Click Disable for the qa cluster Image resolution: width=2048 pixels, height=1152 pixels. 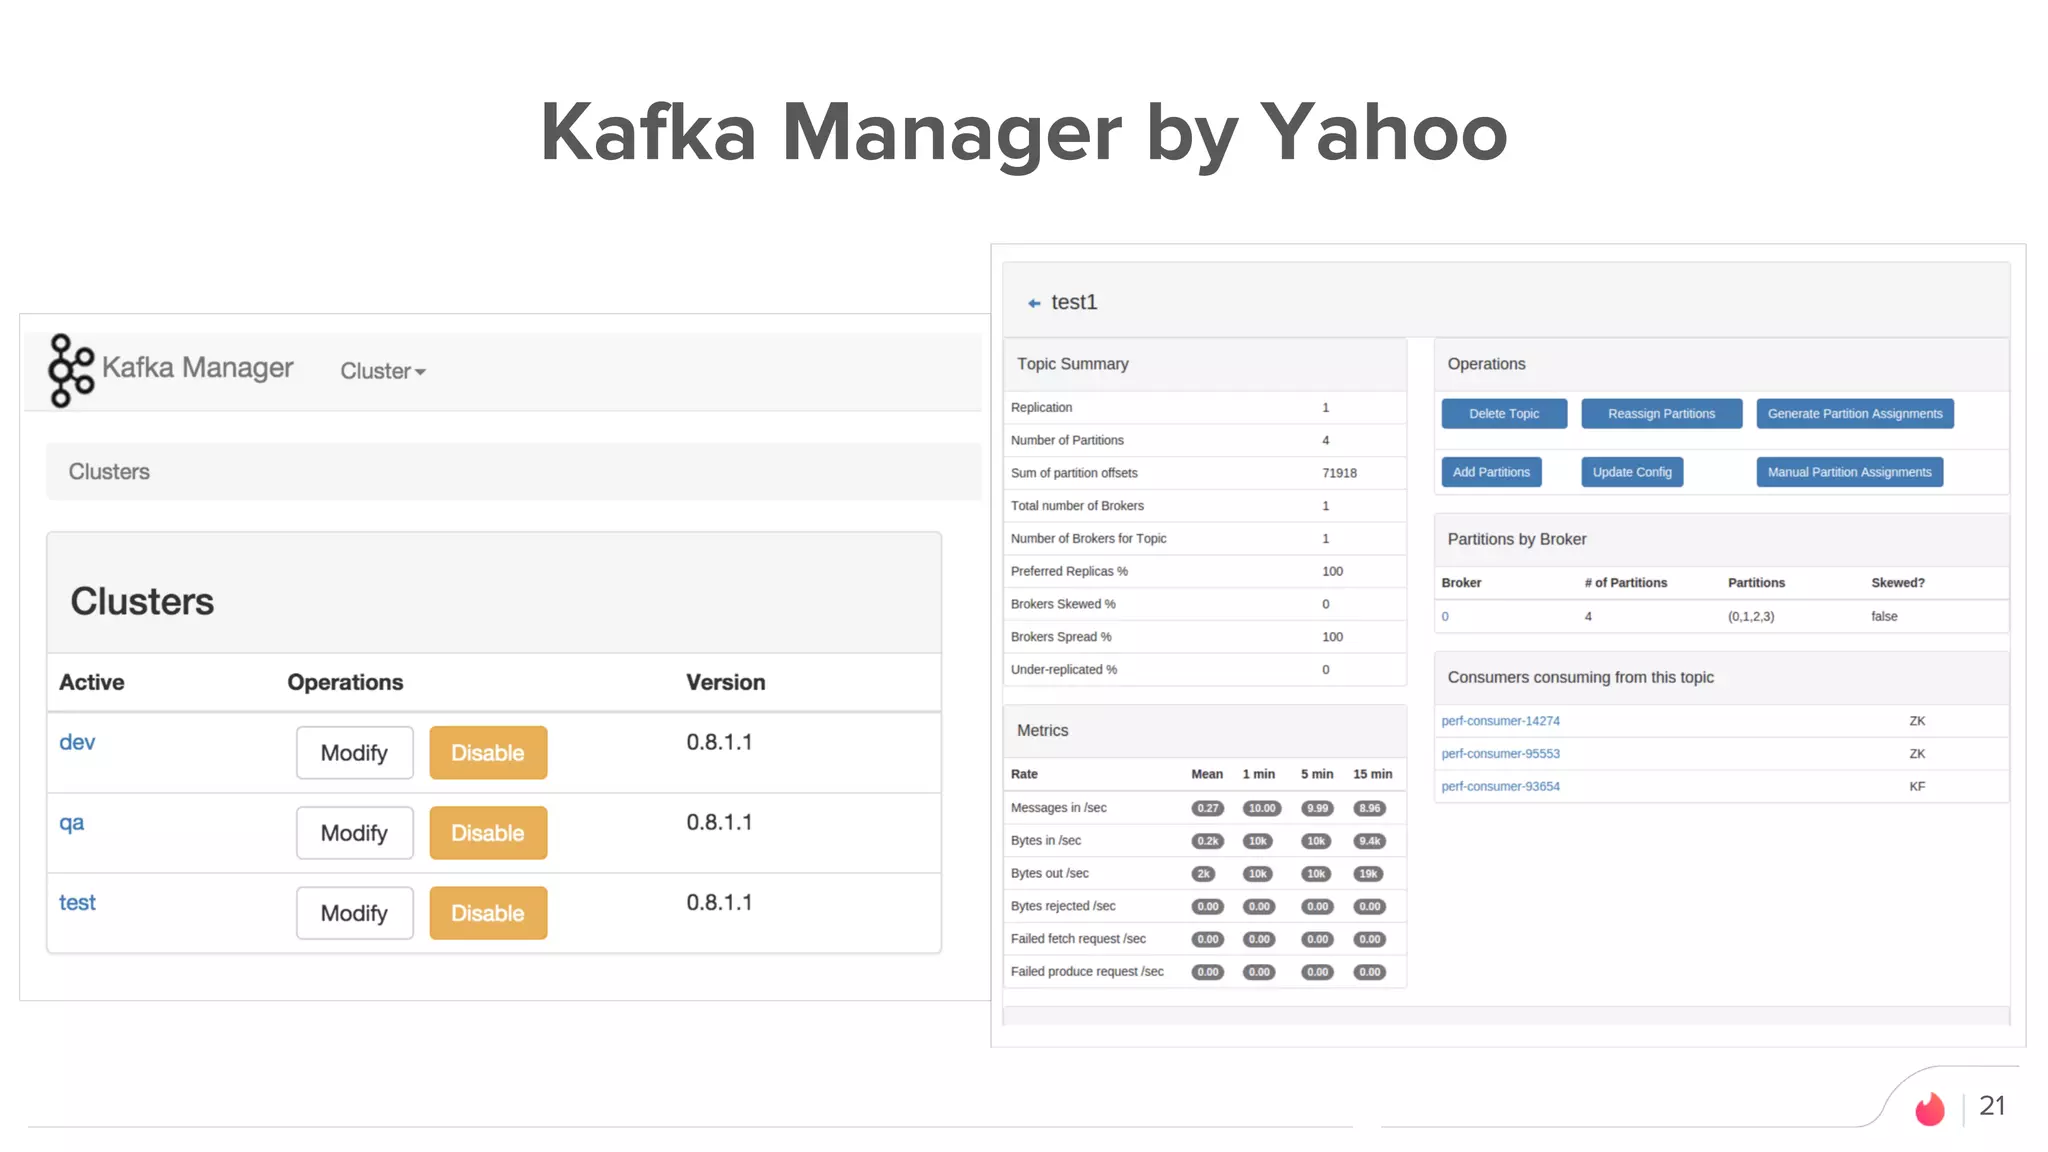pos(488,833)
